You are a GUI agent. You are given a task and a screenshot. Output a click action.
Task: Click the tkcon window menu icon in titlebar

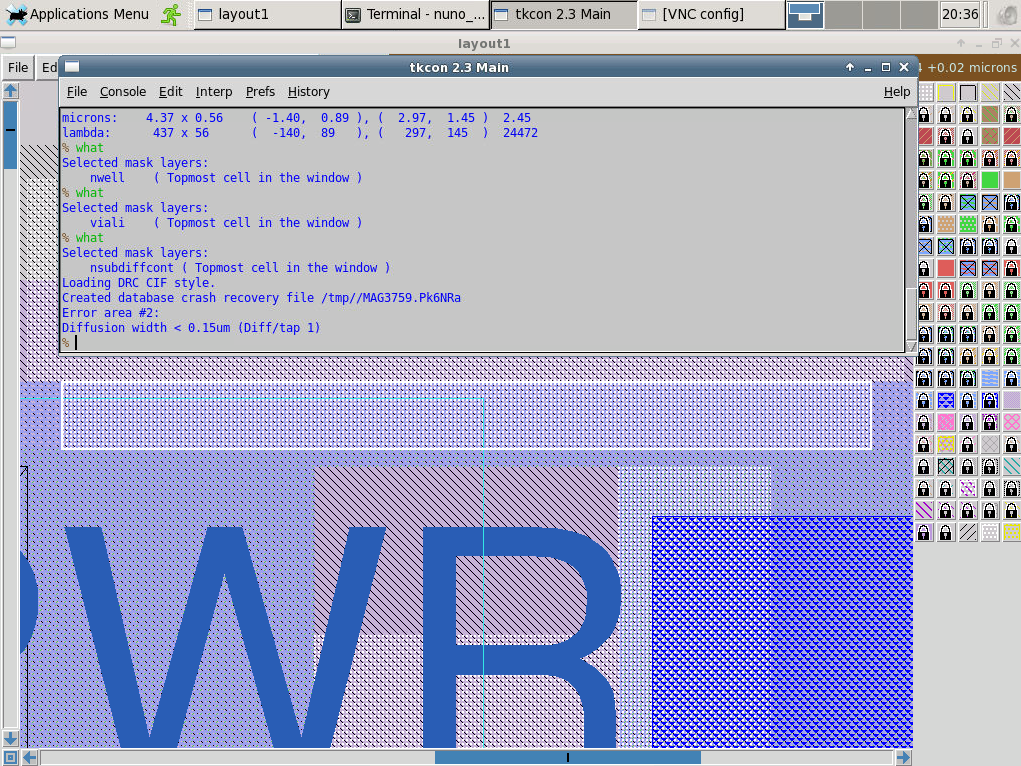pyautogui.click(x=72, y=66)
